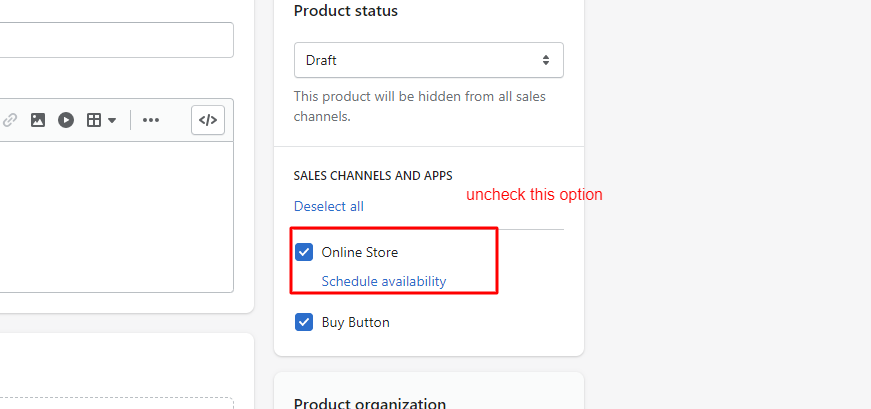The width and height of the screenshot is (871, 409).
Task: Uncheck the Online Store checkbox
Action: coord(305,252)
